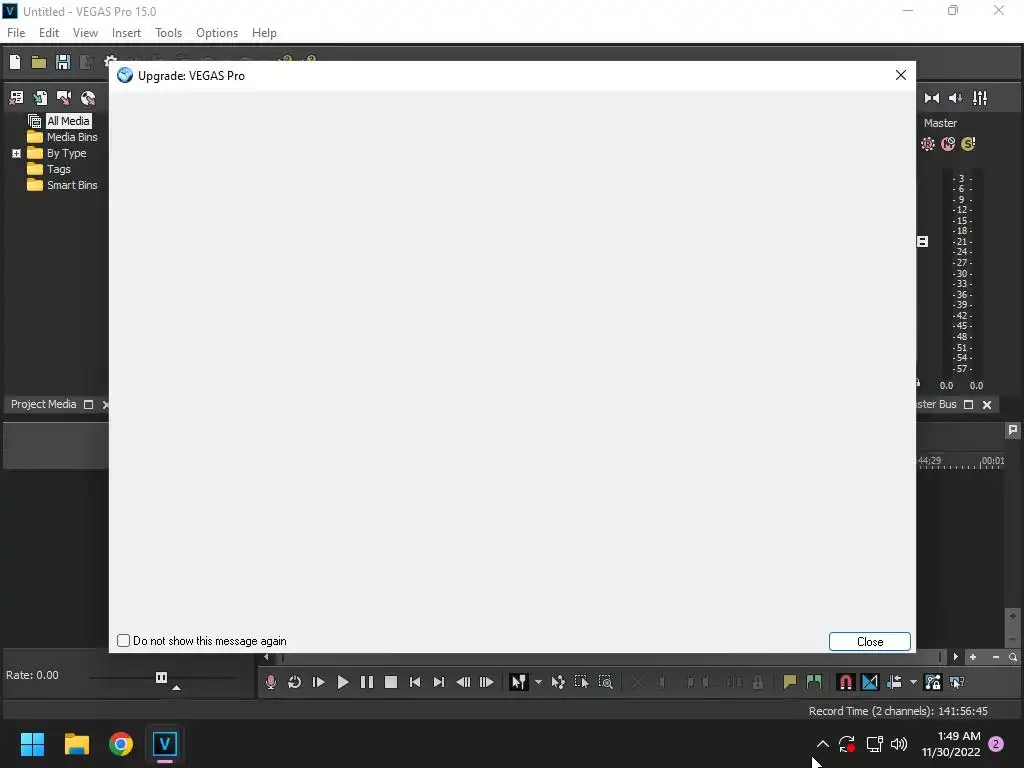This screenshot has width=1024, height=768.
Task: Select the Tags folder
Action: pos(59,169)
